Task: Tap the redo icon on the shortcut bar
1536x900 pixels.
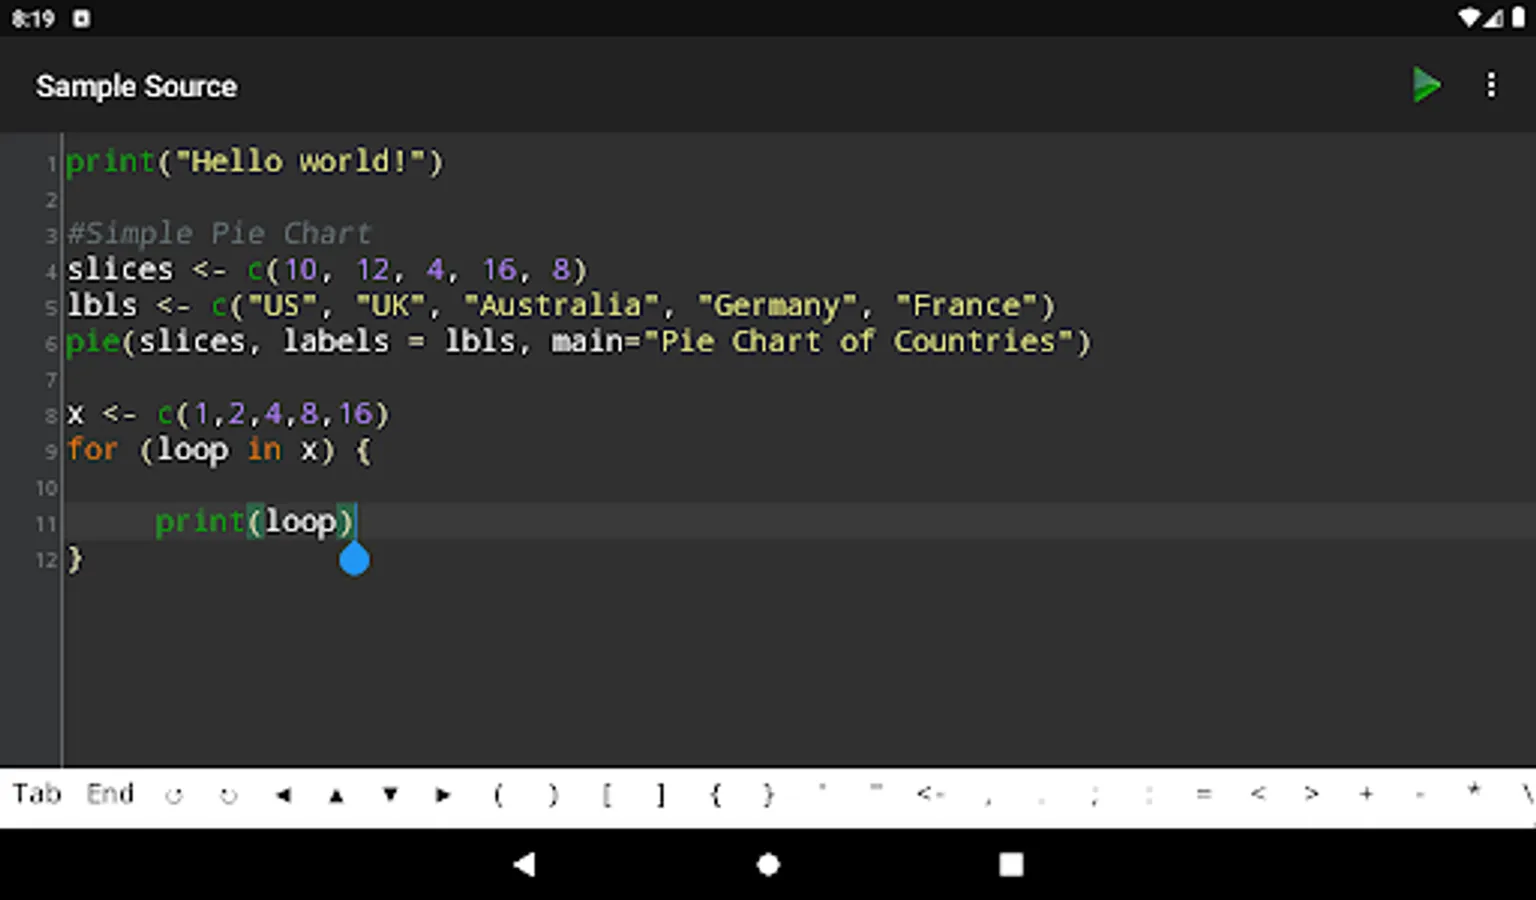Action: point(229,796)
